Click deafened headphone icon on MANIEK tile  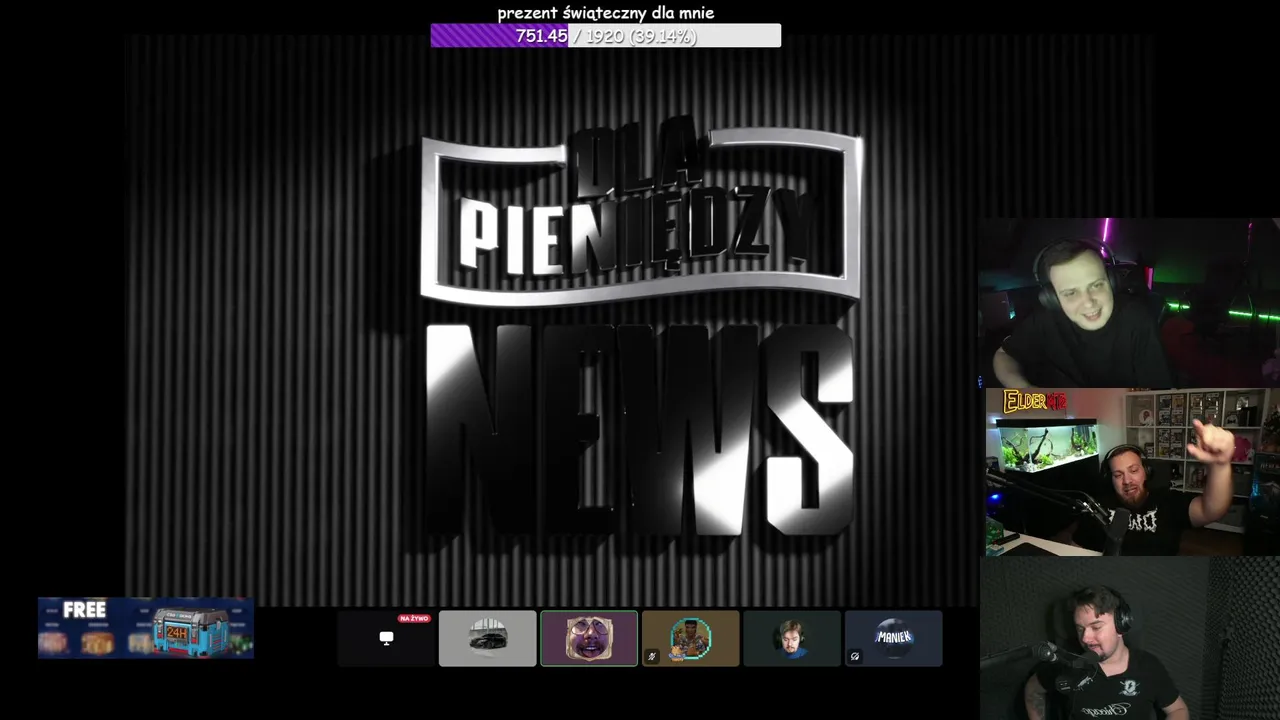855,657
